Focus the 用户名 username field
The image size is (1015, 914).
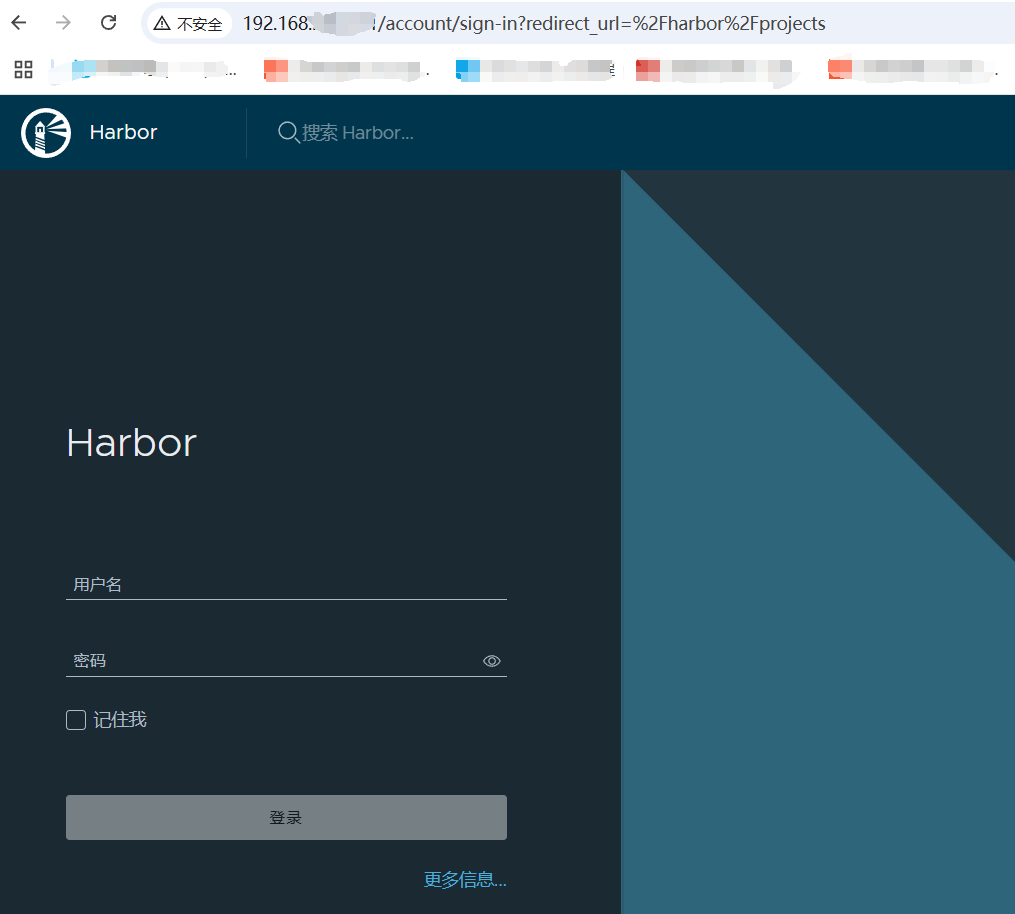pyautogui.click(x=286, y=585)
